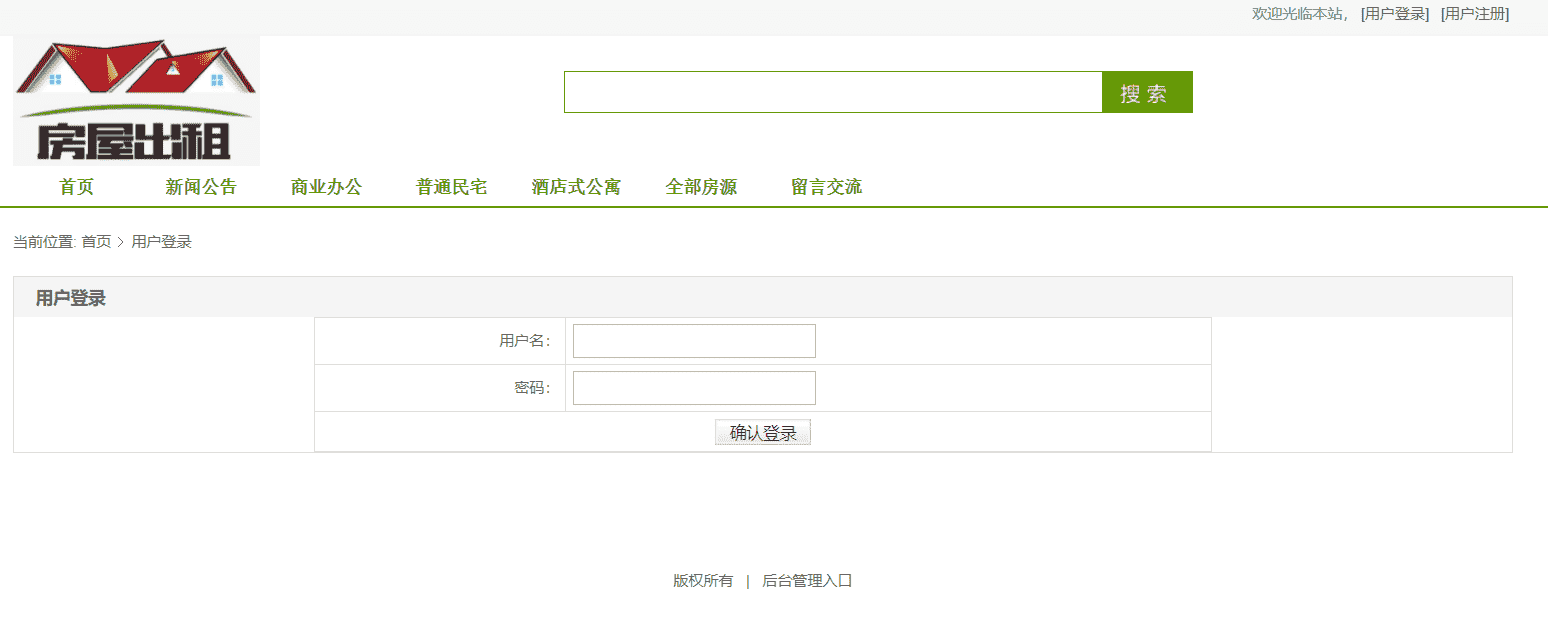This screenshot has width=1548, height=622.
Task: Click the 版权所有 footer text
Action: tap(703, 581)
